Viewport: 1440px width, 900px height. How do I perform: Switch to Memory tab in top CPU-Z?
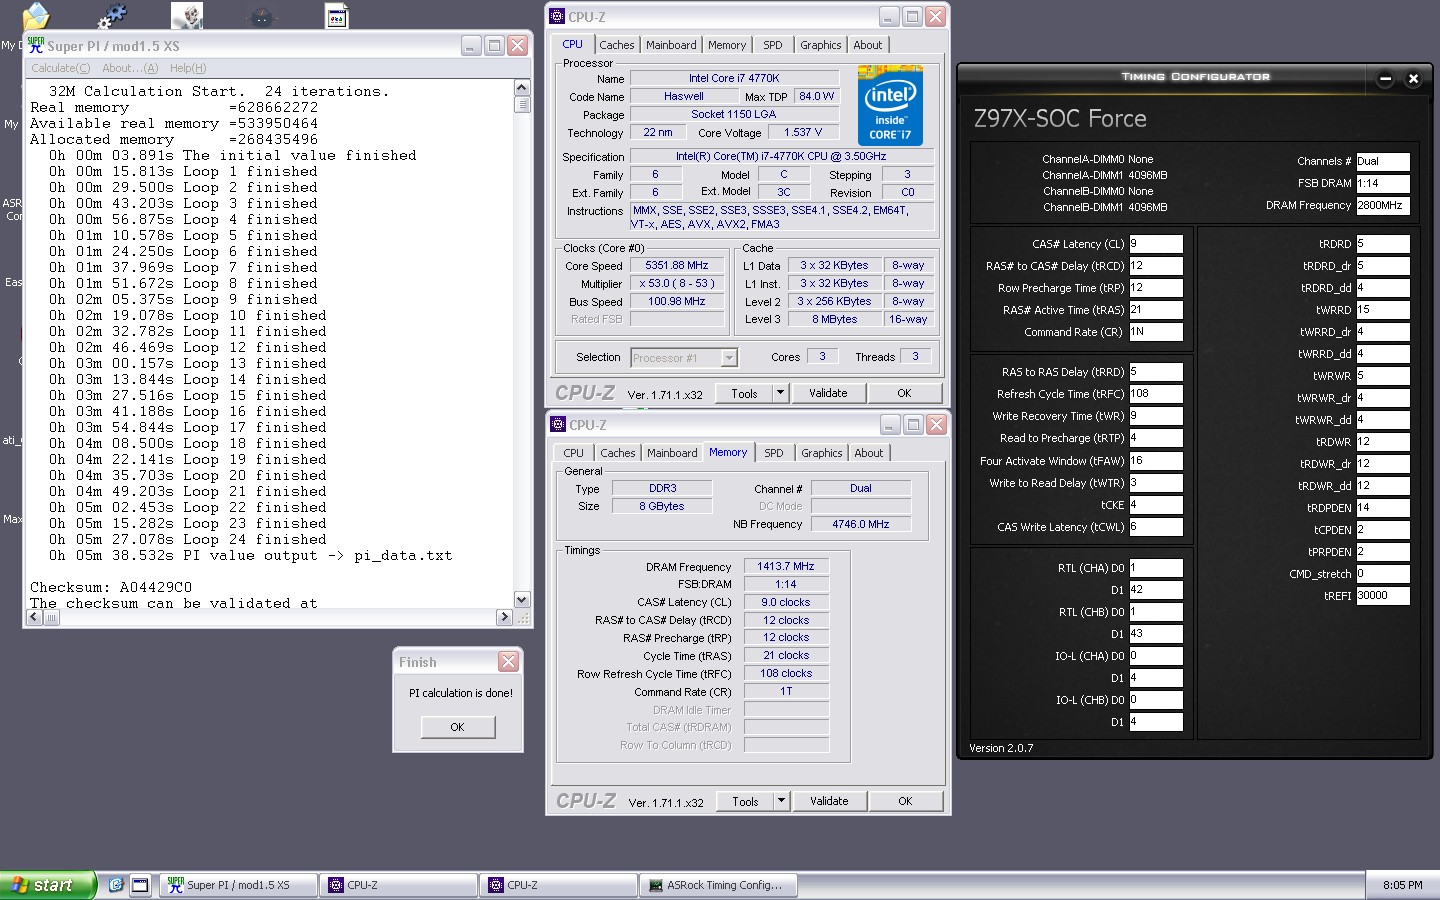click(x=727, y=45)
